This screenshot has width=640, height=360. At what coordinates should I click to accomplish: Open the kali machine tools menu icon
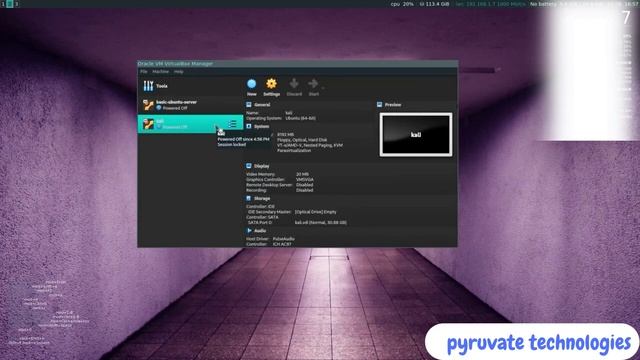coord(232,124)
